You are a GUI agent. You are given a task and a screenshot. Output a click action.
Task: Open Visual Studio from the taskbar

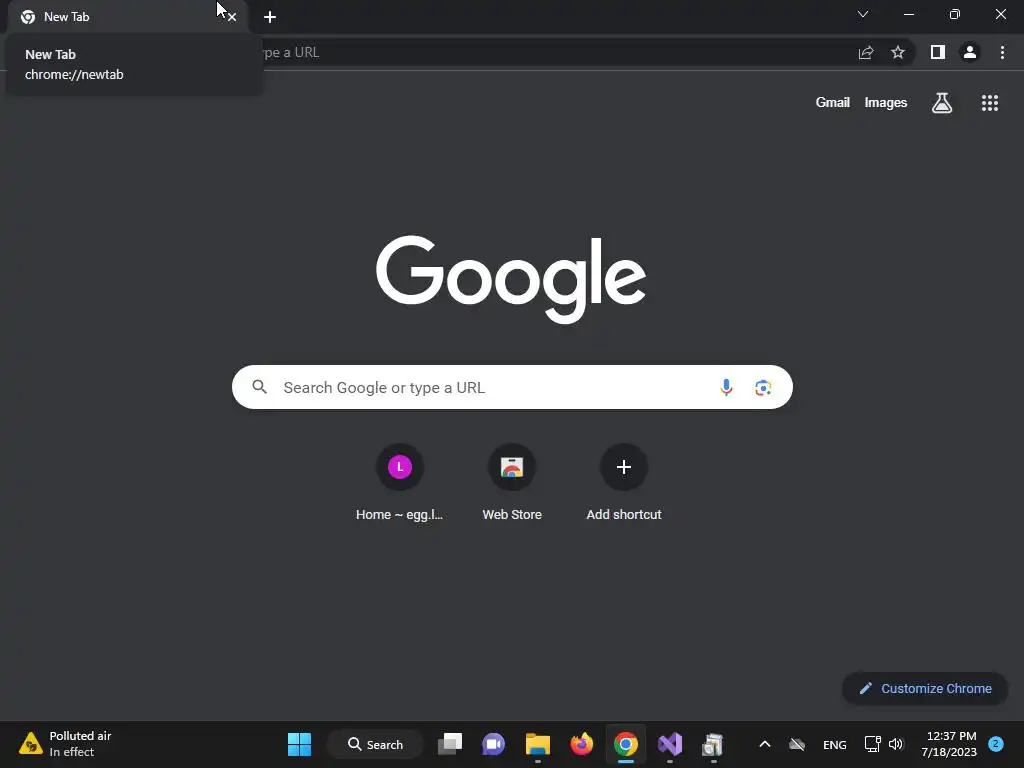tap(670, 744)
